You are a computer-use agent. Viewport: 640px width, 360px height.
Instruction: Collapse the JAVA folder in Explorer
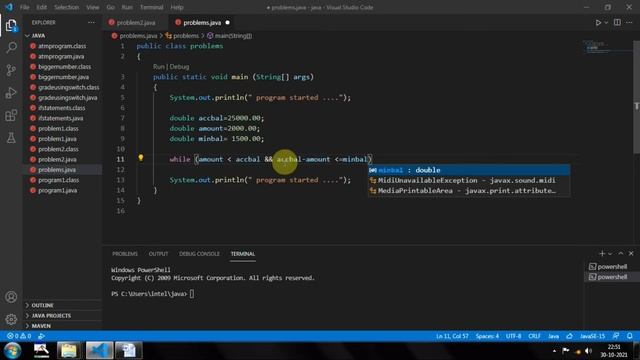click(x=62, y=36)
